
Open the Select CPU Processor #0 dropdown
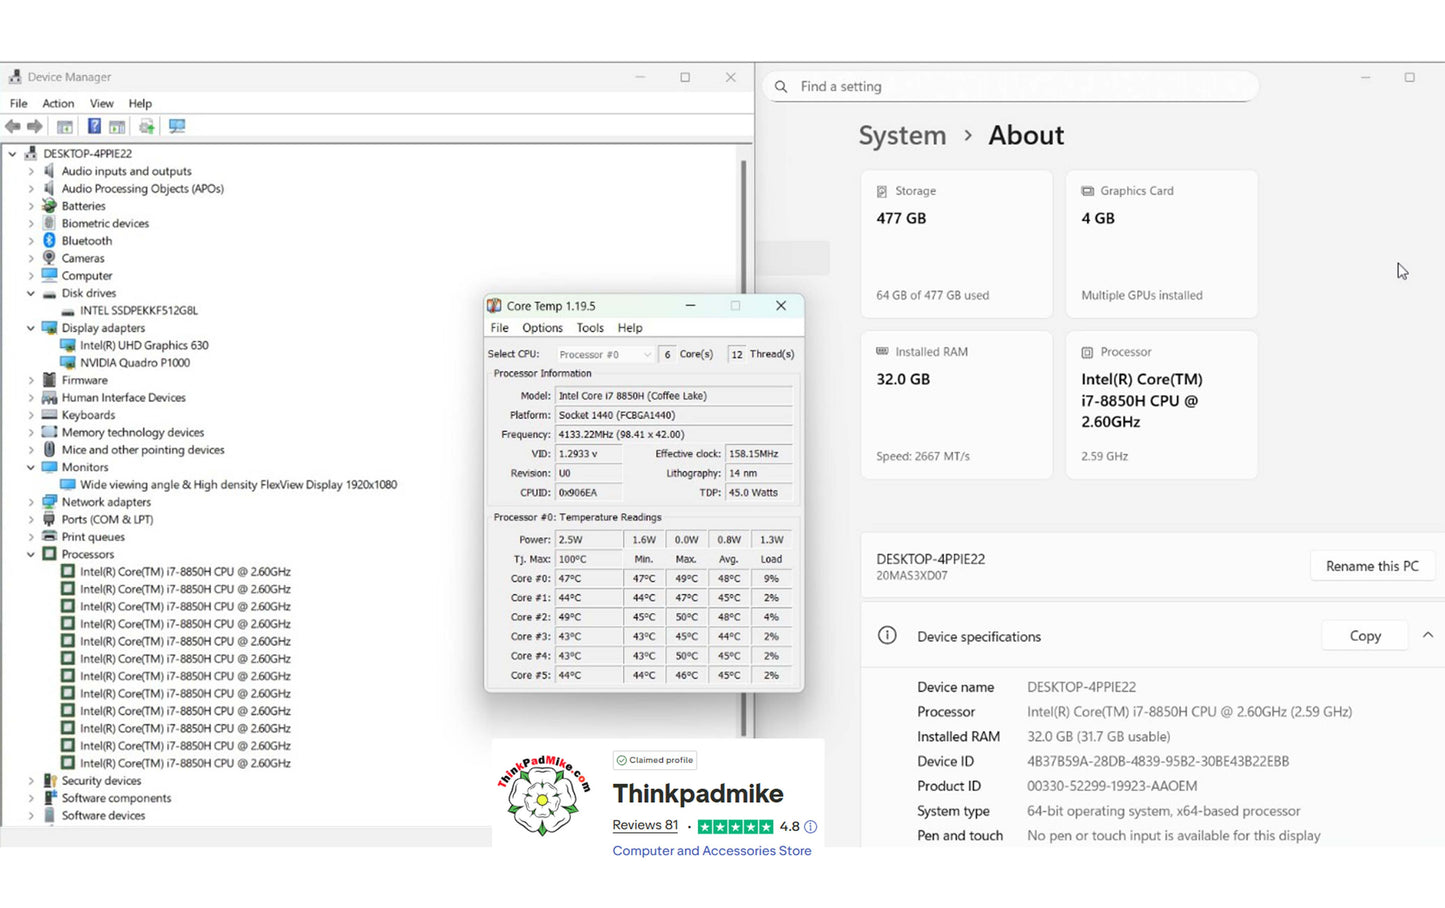[x=605, y=354]
